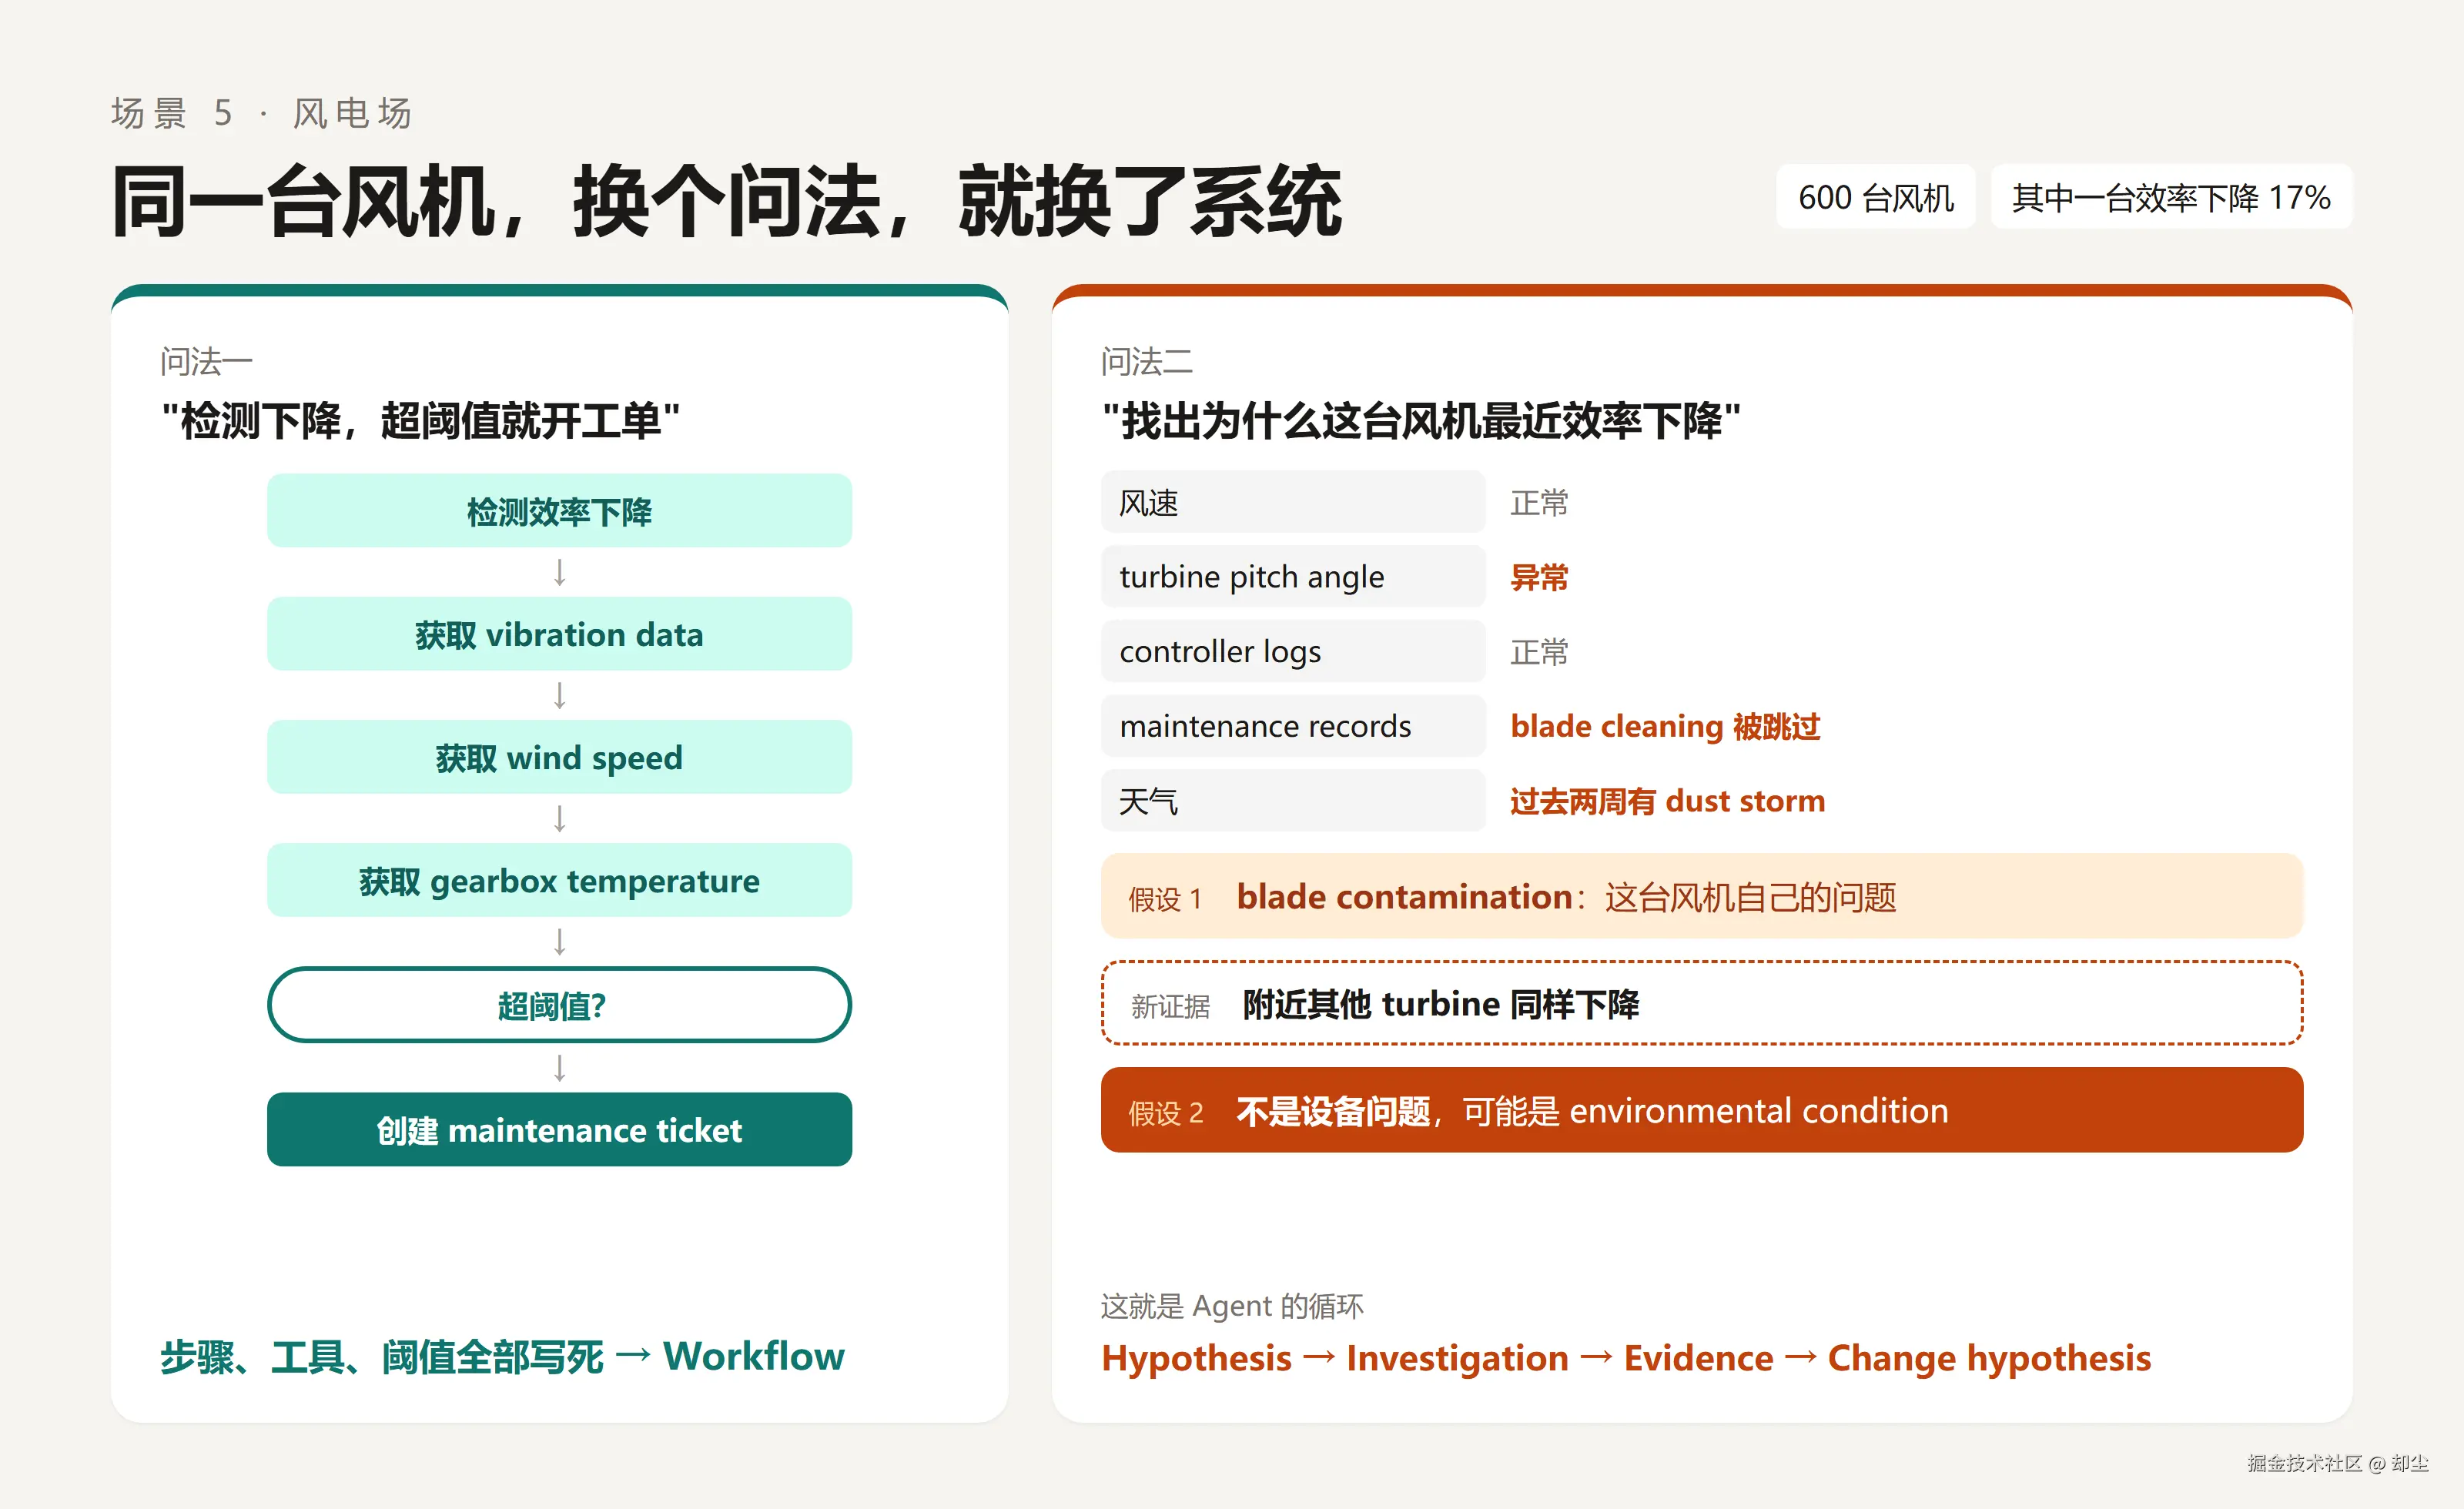Click the '这就是 Agent 的循环' caption
2464x1509 pixels.
[1232, 1306]
